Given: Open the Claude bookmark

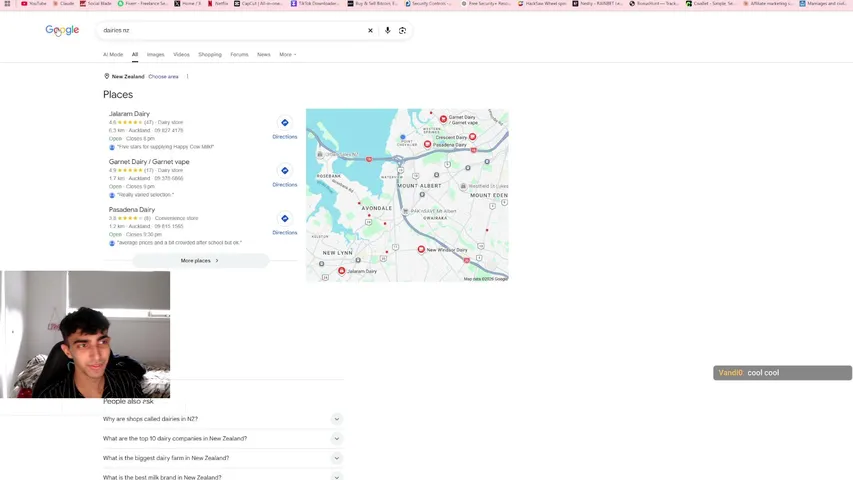Looking at the screenshot, I should (x=64, y=3).
